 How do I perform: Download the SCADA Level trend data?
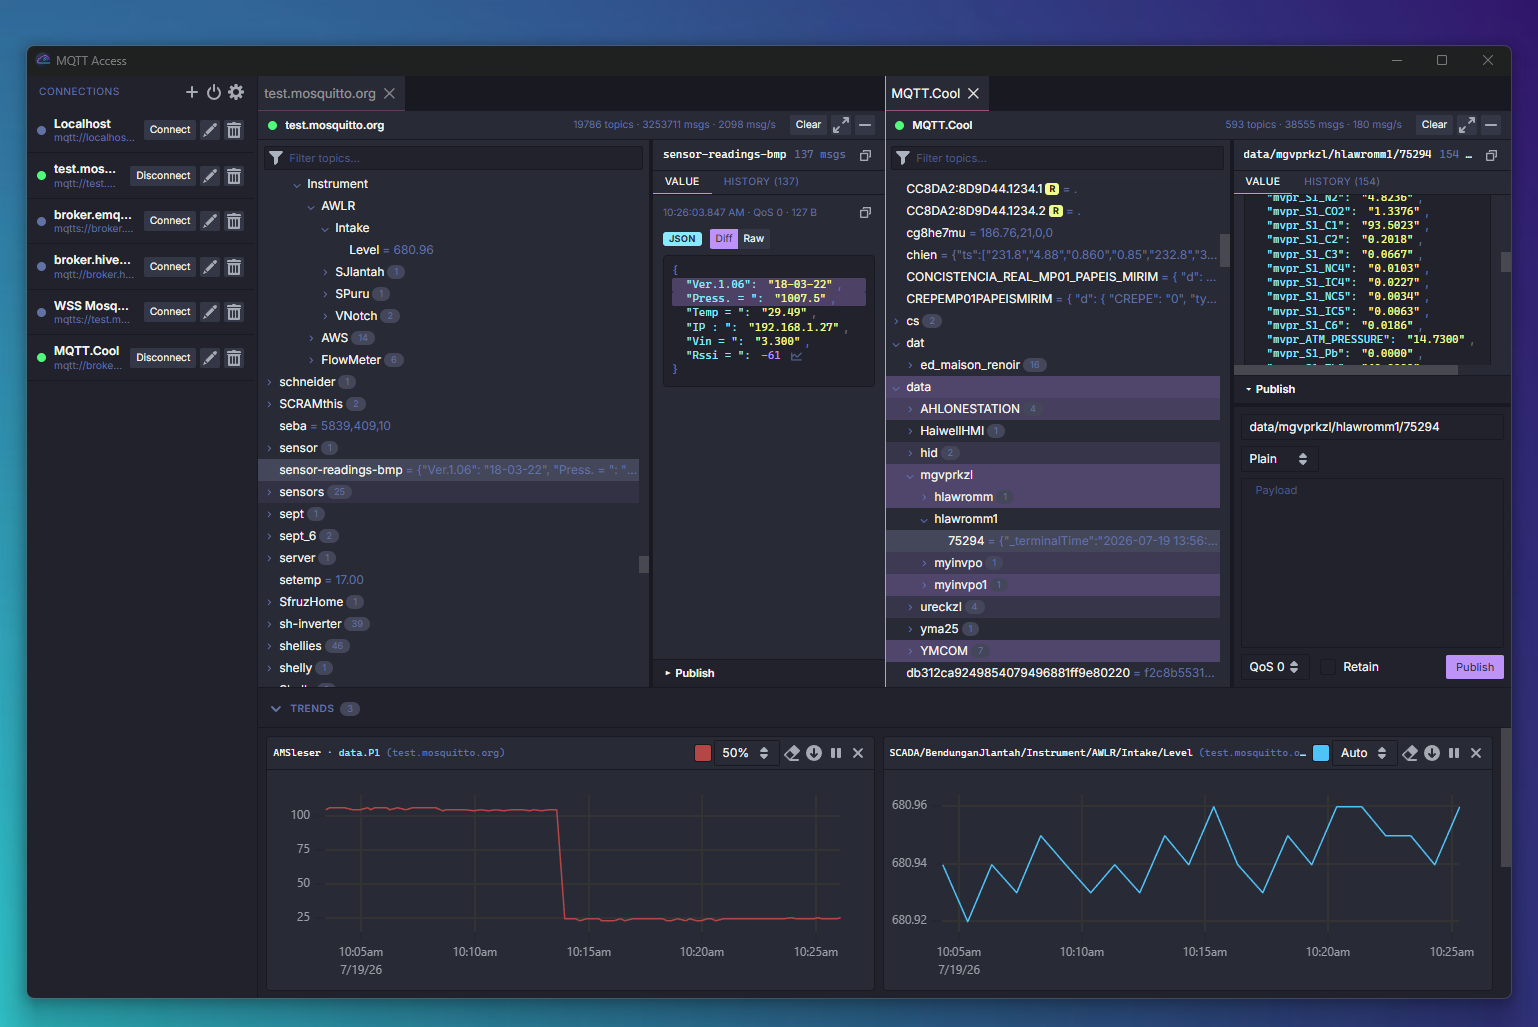pyautogui.click(x=1432, y=753)
